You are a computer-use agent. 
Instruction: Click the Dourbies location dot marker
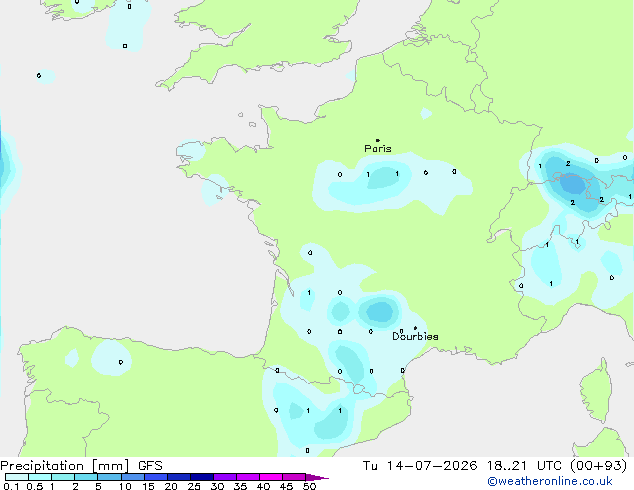[415, 328]
